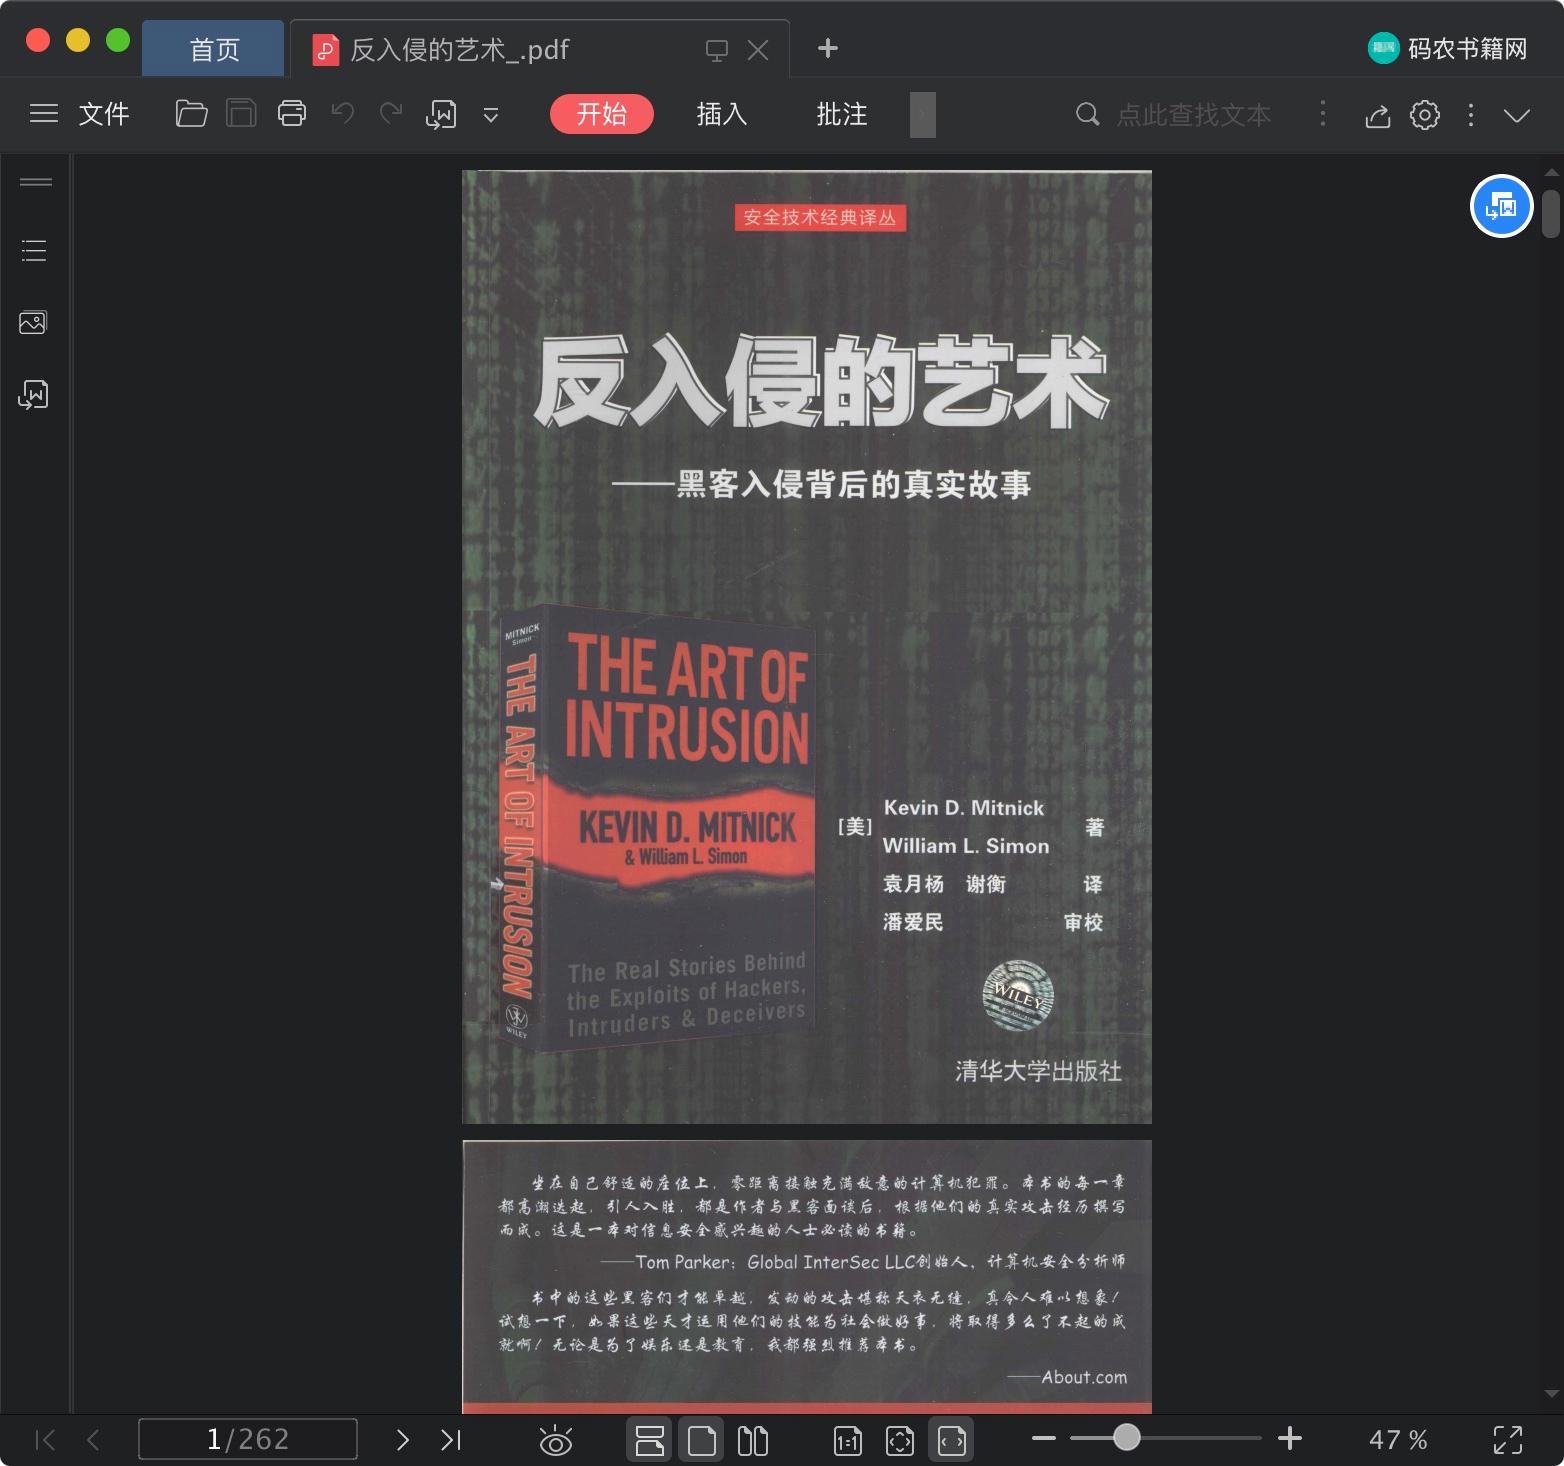Click the sidebar convert document icon
Image resolution: width=1564 pixels, height=1466 pixels.
pyautogui.click(x=33, y=395)
